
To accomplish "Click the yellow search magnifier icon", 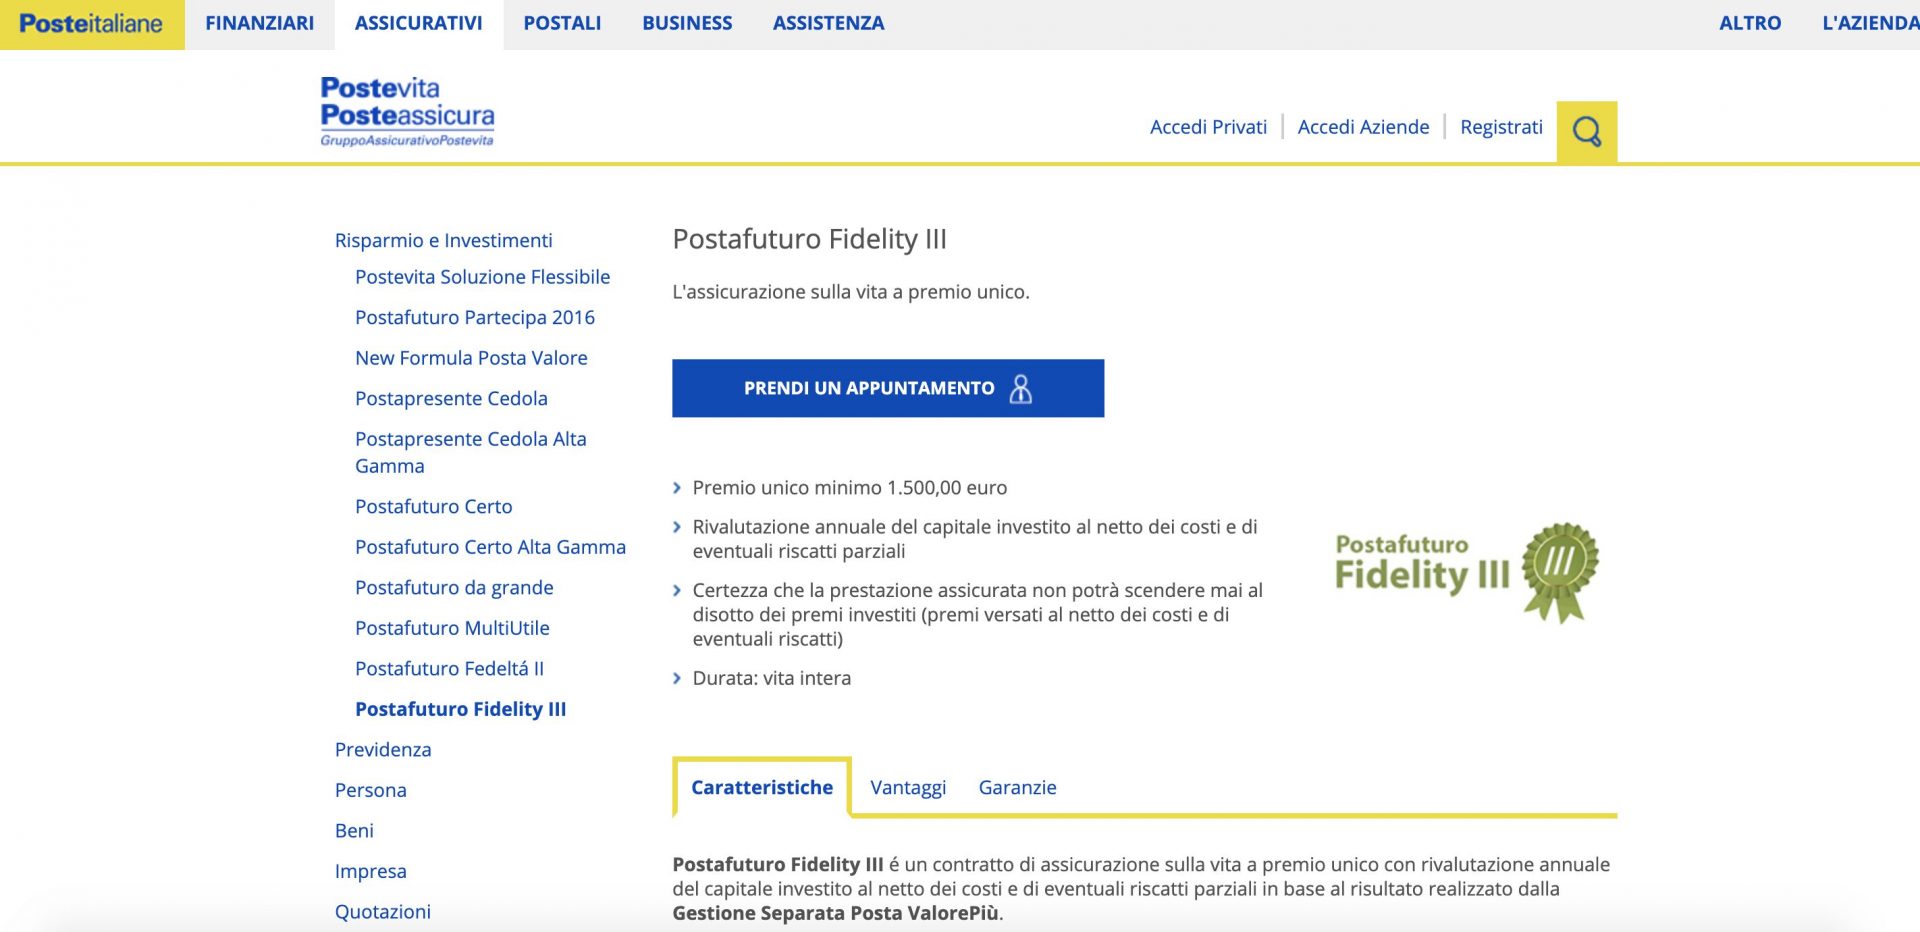I will 1586,131.
